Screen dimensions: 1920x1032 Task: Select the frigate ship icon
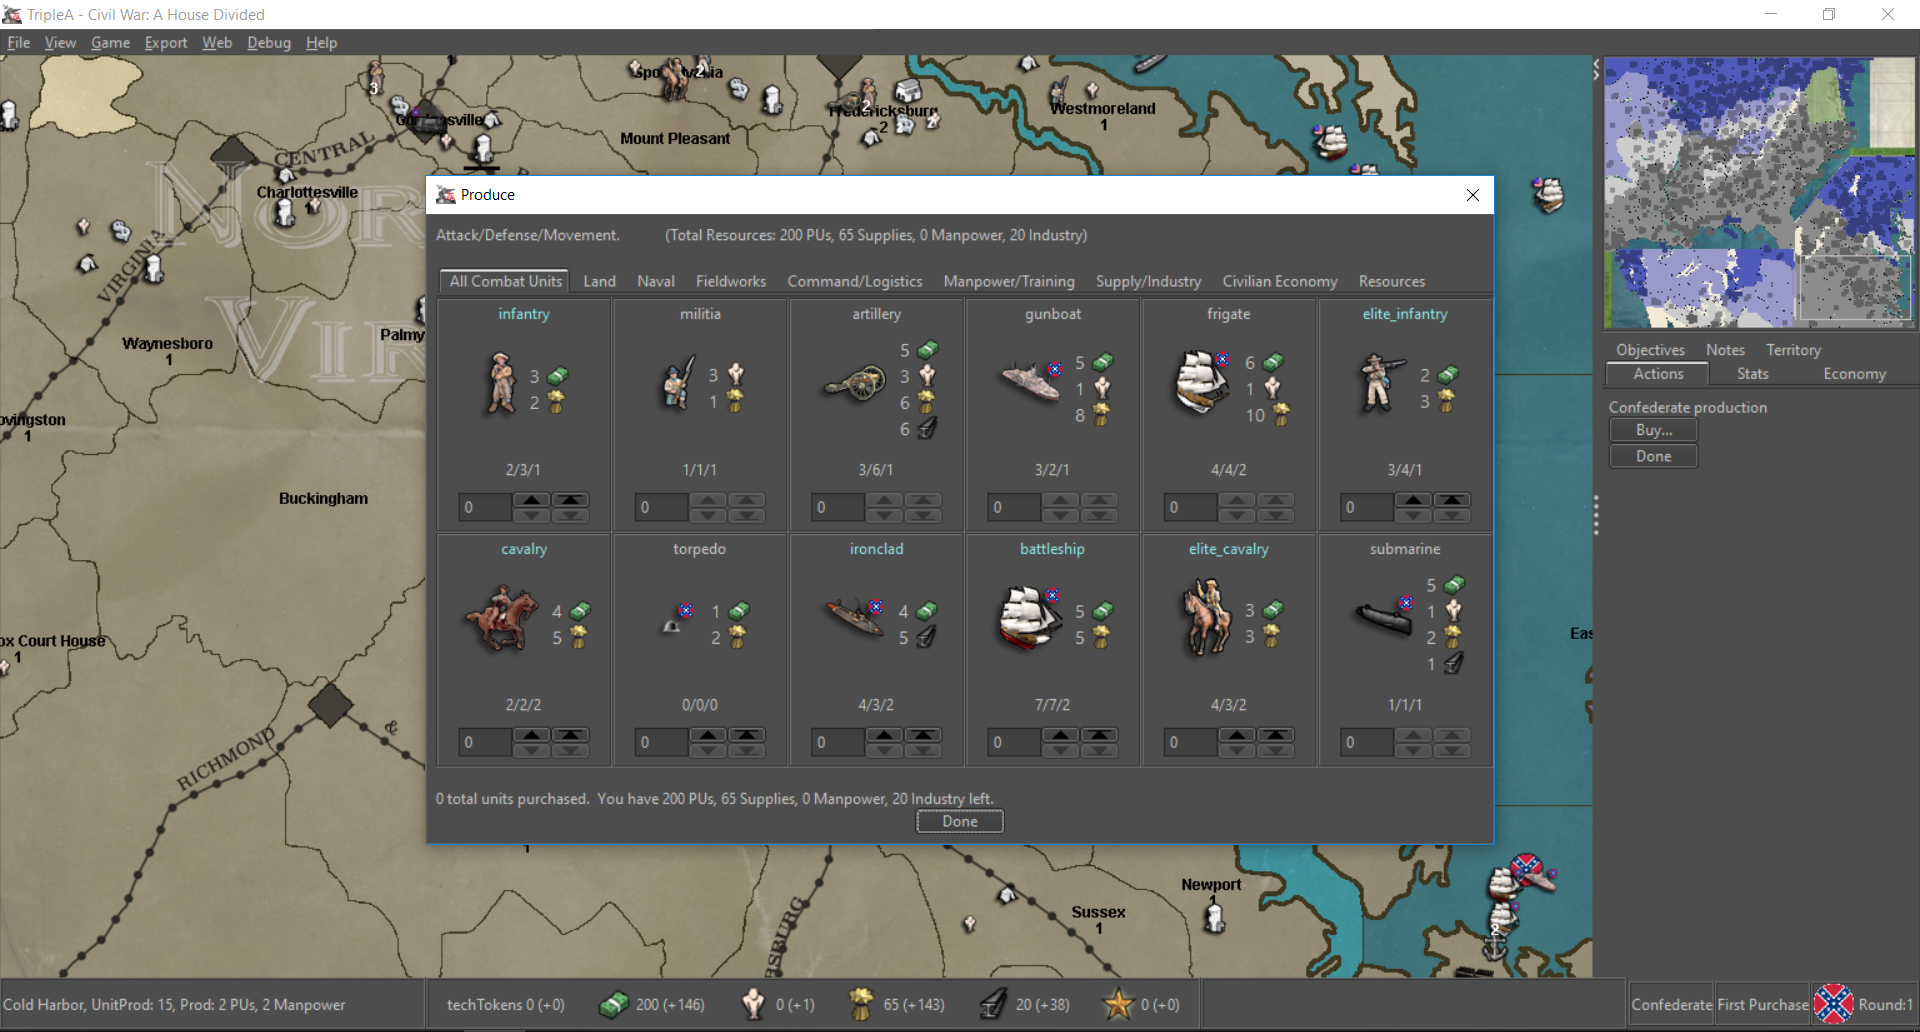[1201, 382]
